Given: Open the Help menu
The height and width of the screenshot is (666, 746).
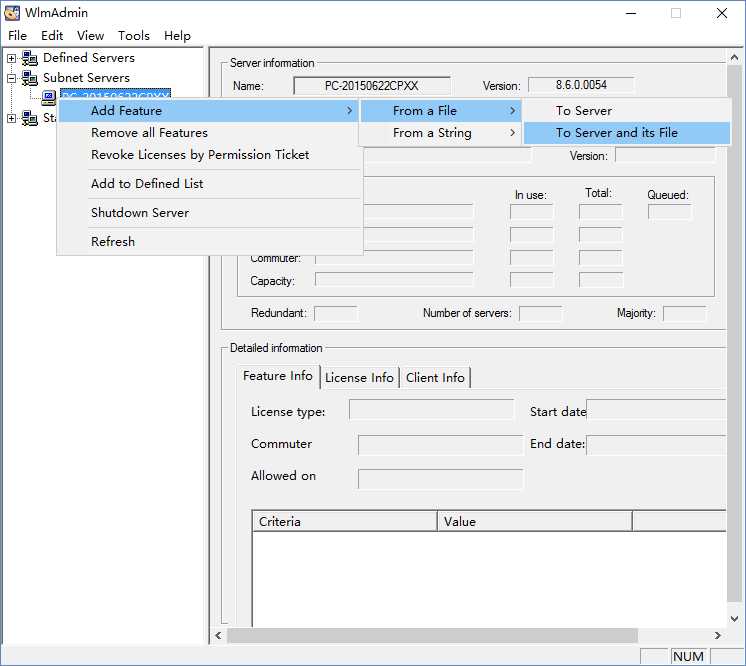Looking at the screenshot, I should click(x=177, y=36).
